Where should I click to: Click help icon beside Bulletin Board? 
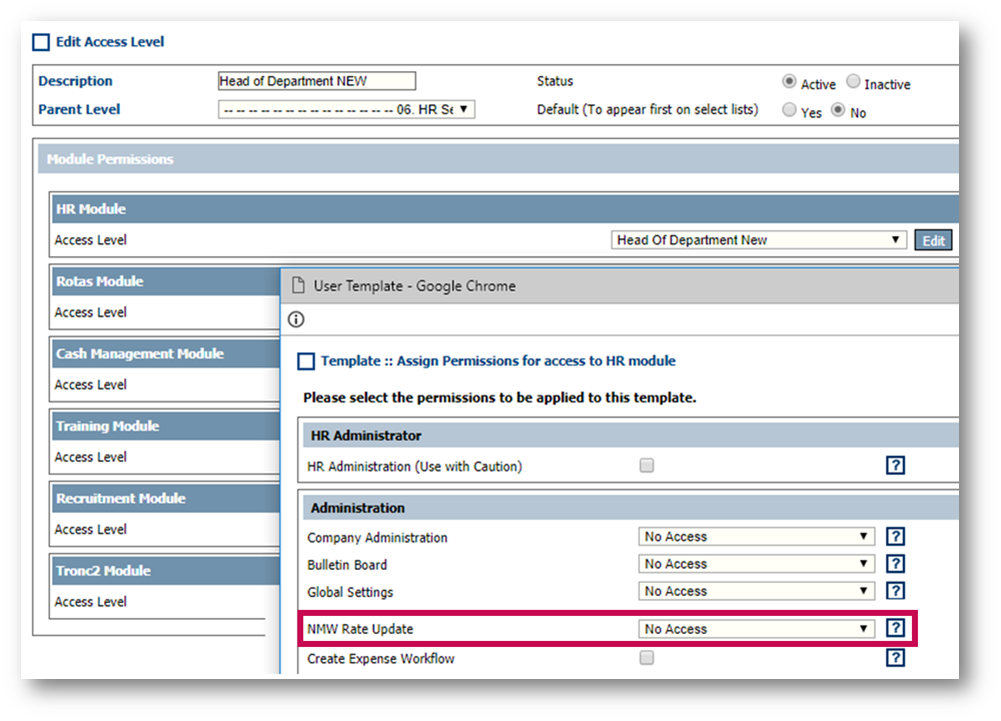click(x=895, y=564)
